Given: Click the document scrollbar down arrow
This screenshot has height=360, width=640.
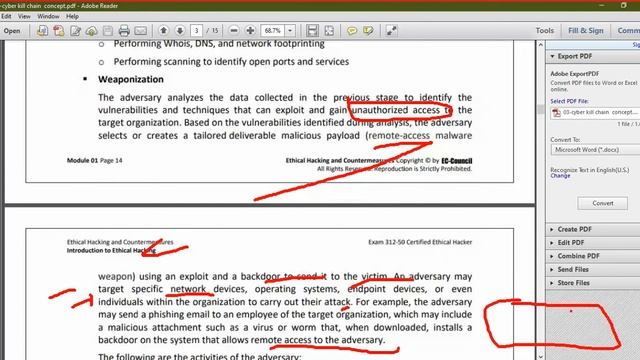Looking at the screenshot, I should [x=540, y=356].
